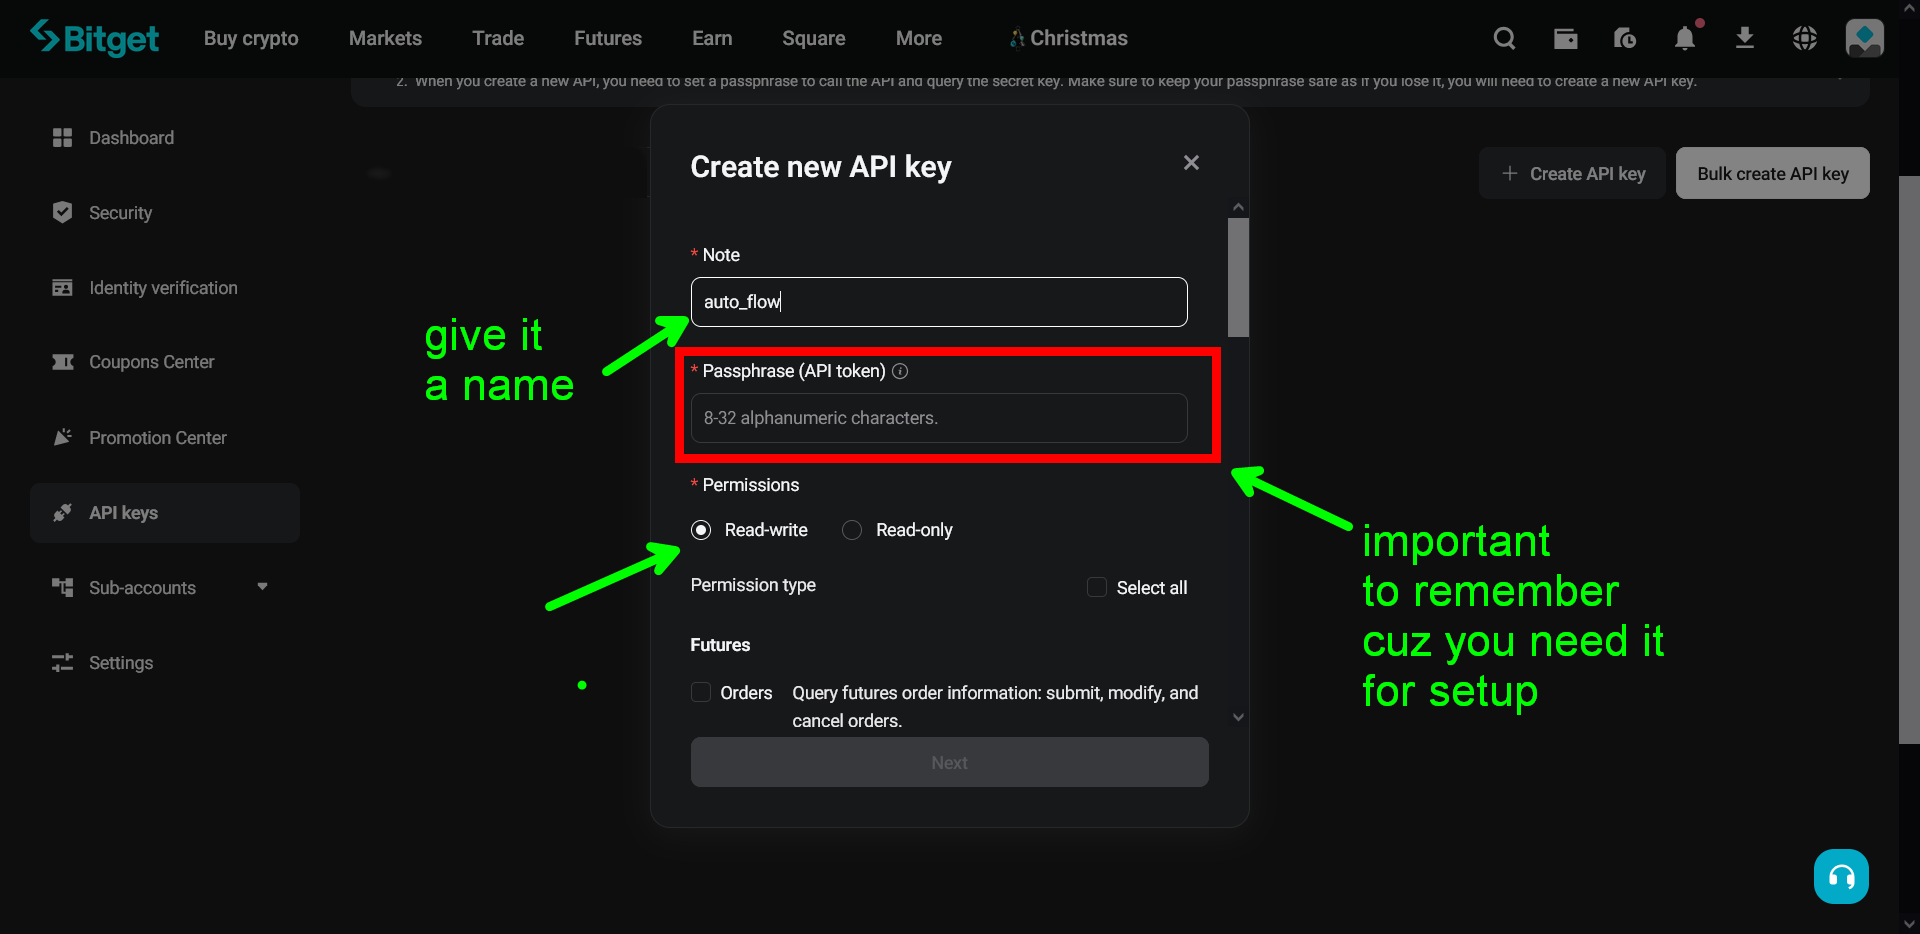Click the Settings sliders icon
This screenshot has width=1920, height=934.
point(62,662)
